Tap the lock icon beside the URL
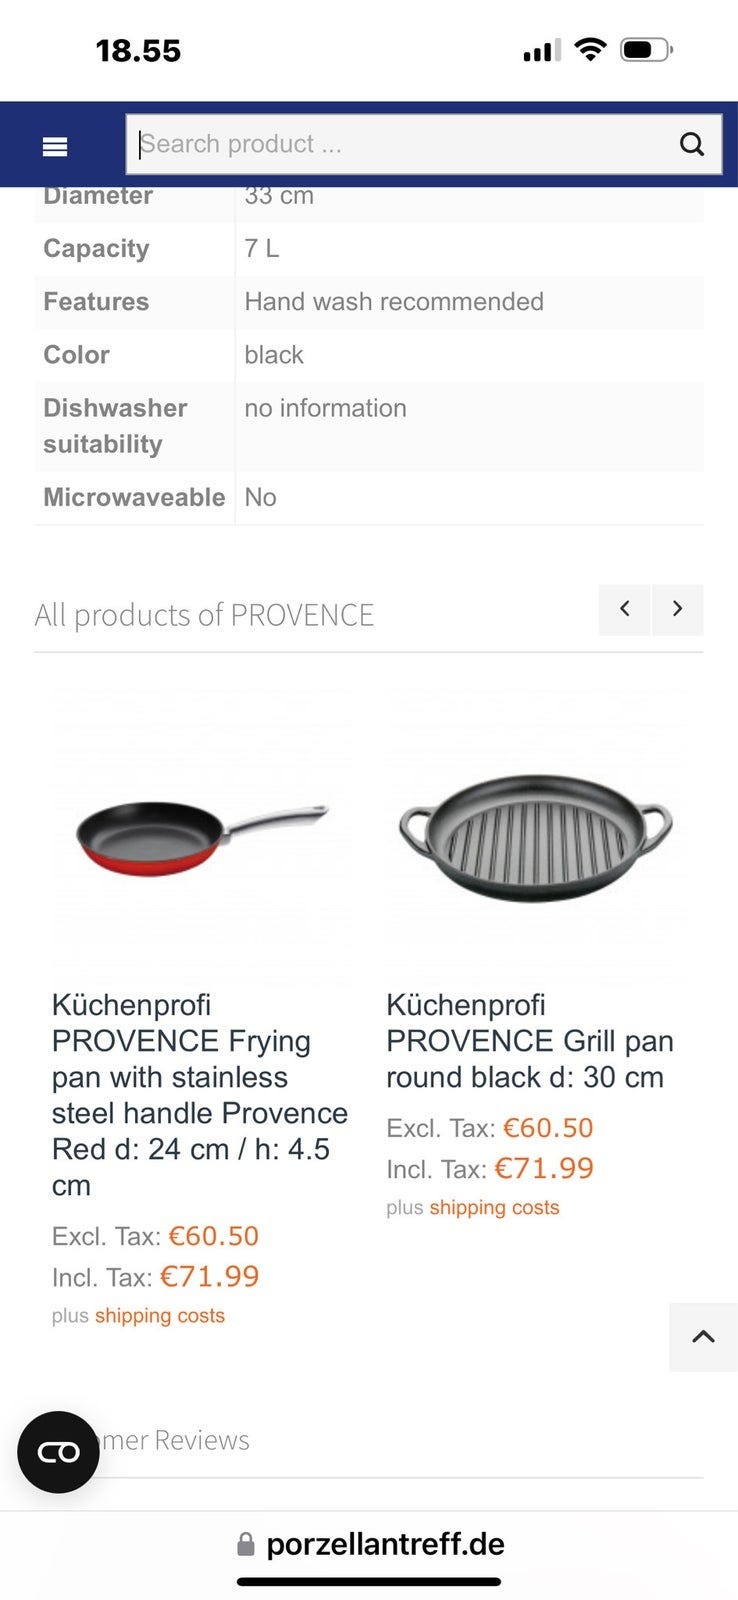738x1600 pixels. pyautogui.click(x=245, y=1545)
